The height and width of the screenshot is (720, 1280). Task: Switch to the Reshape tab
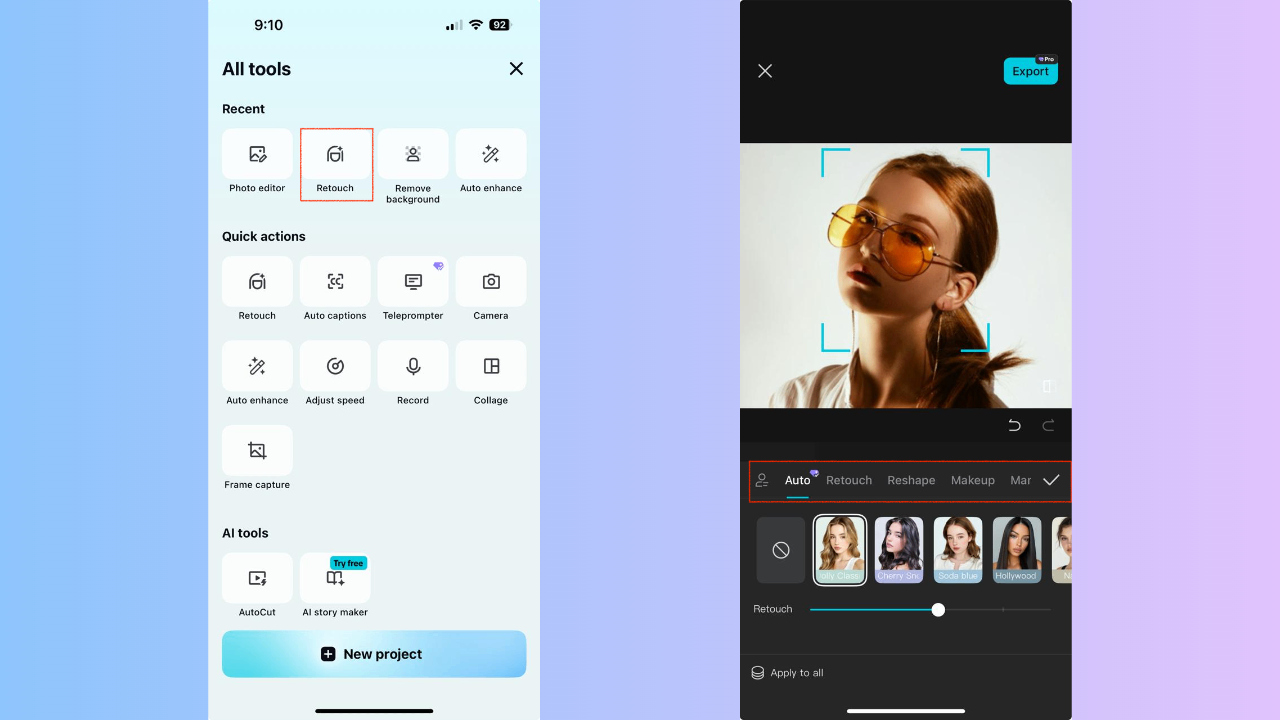click(911, 480)
